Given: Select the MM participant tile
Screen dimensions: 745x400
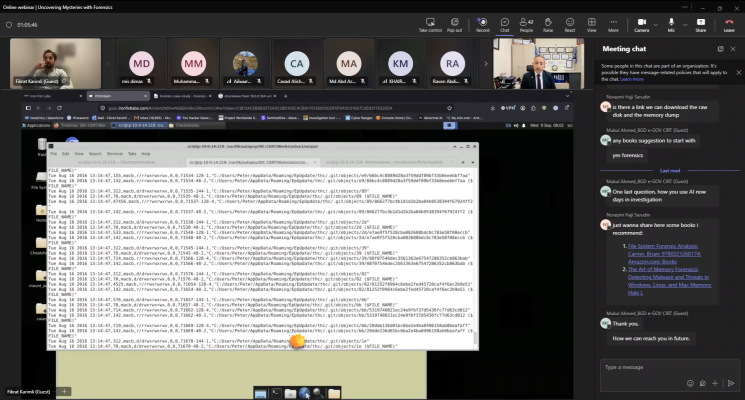Looking at the screenshot, I should (193, 64).
